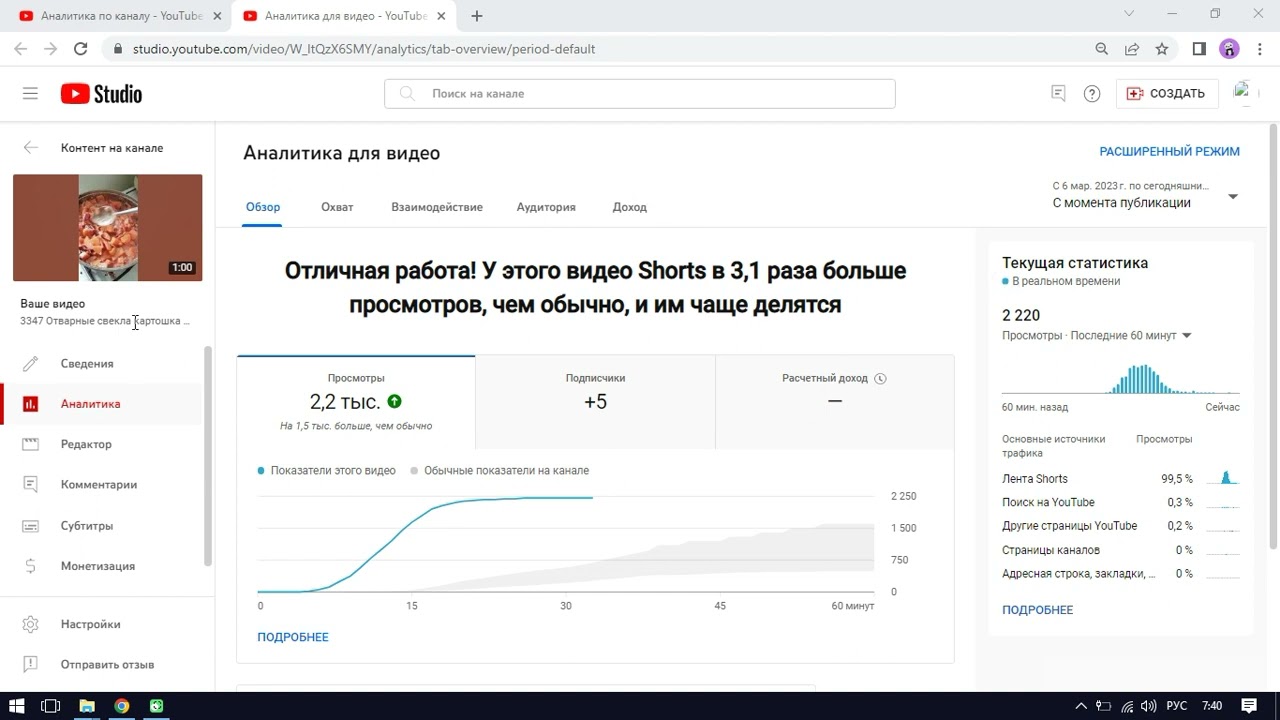Bookmark this page with star icon
This screenshot has height=720, width=1280.
(1162, 48)
